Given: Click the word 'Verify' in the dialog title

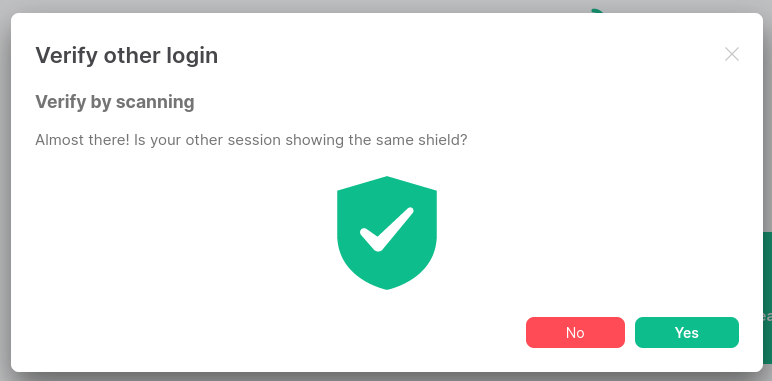Looking at the screenshot, I should [66, 56].
